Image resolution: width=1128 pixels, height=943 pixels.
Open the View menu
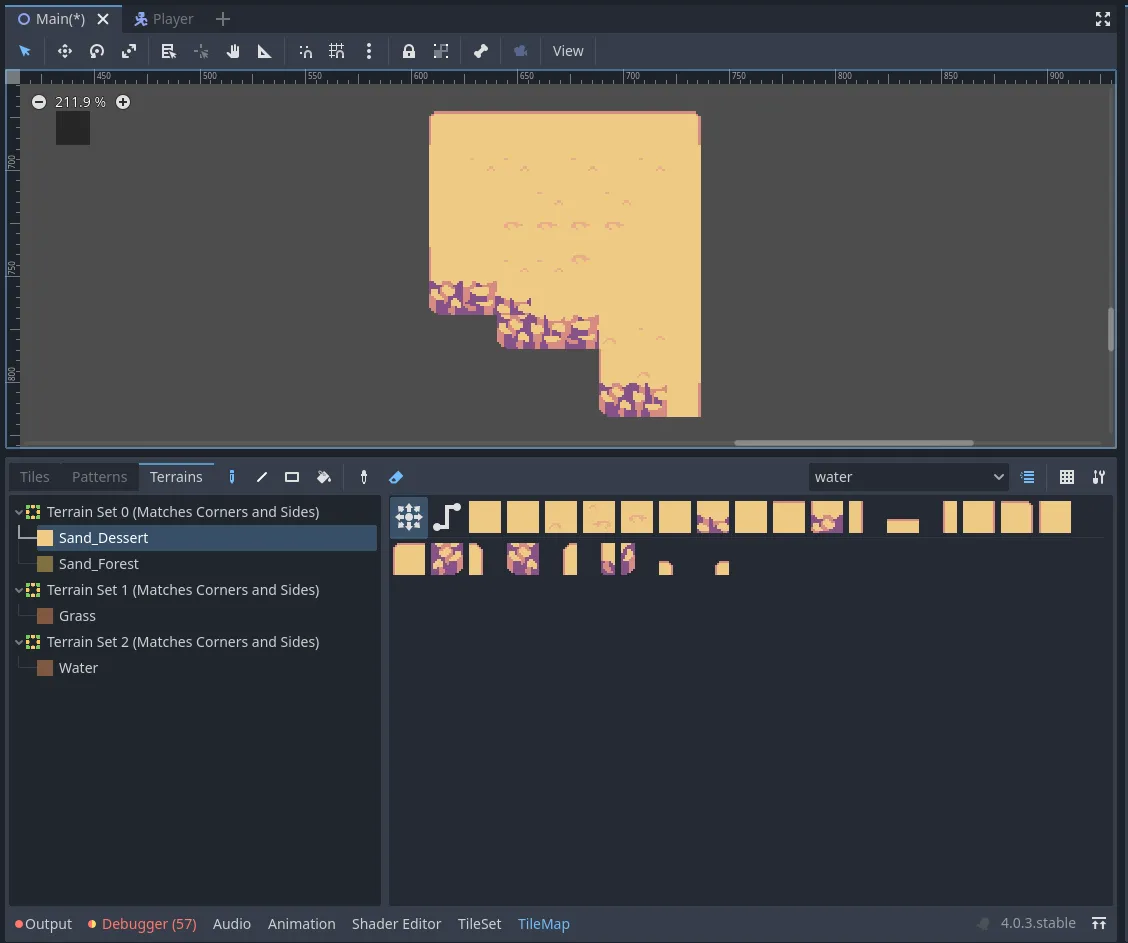pos(568,51)
